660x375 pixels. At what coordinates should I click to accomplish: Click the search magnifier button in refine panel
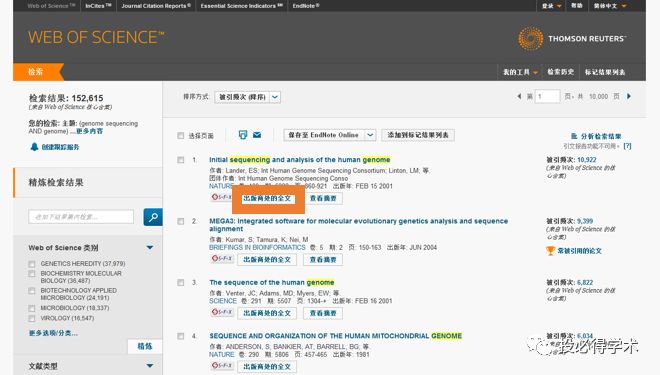click(x=153, y=217)
